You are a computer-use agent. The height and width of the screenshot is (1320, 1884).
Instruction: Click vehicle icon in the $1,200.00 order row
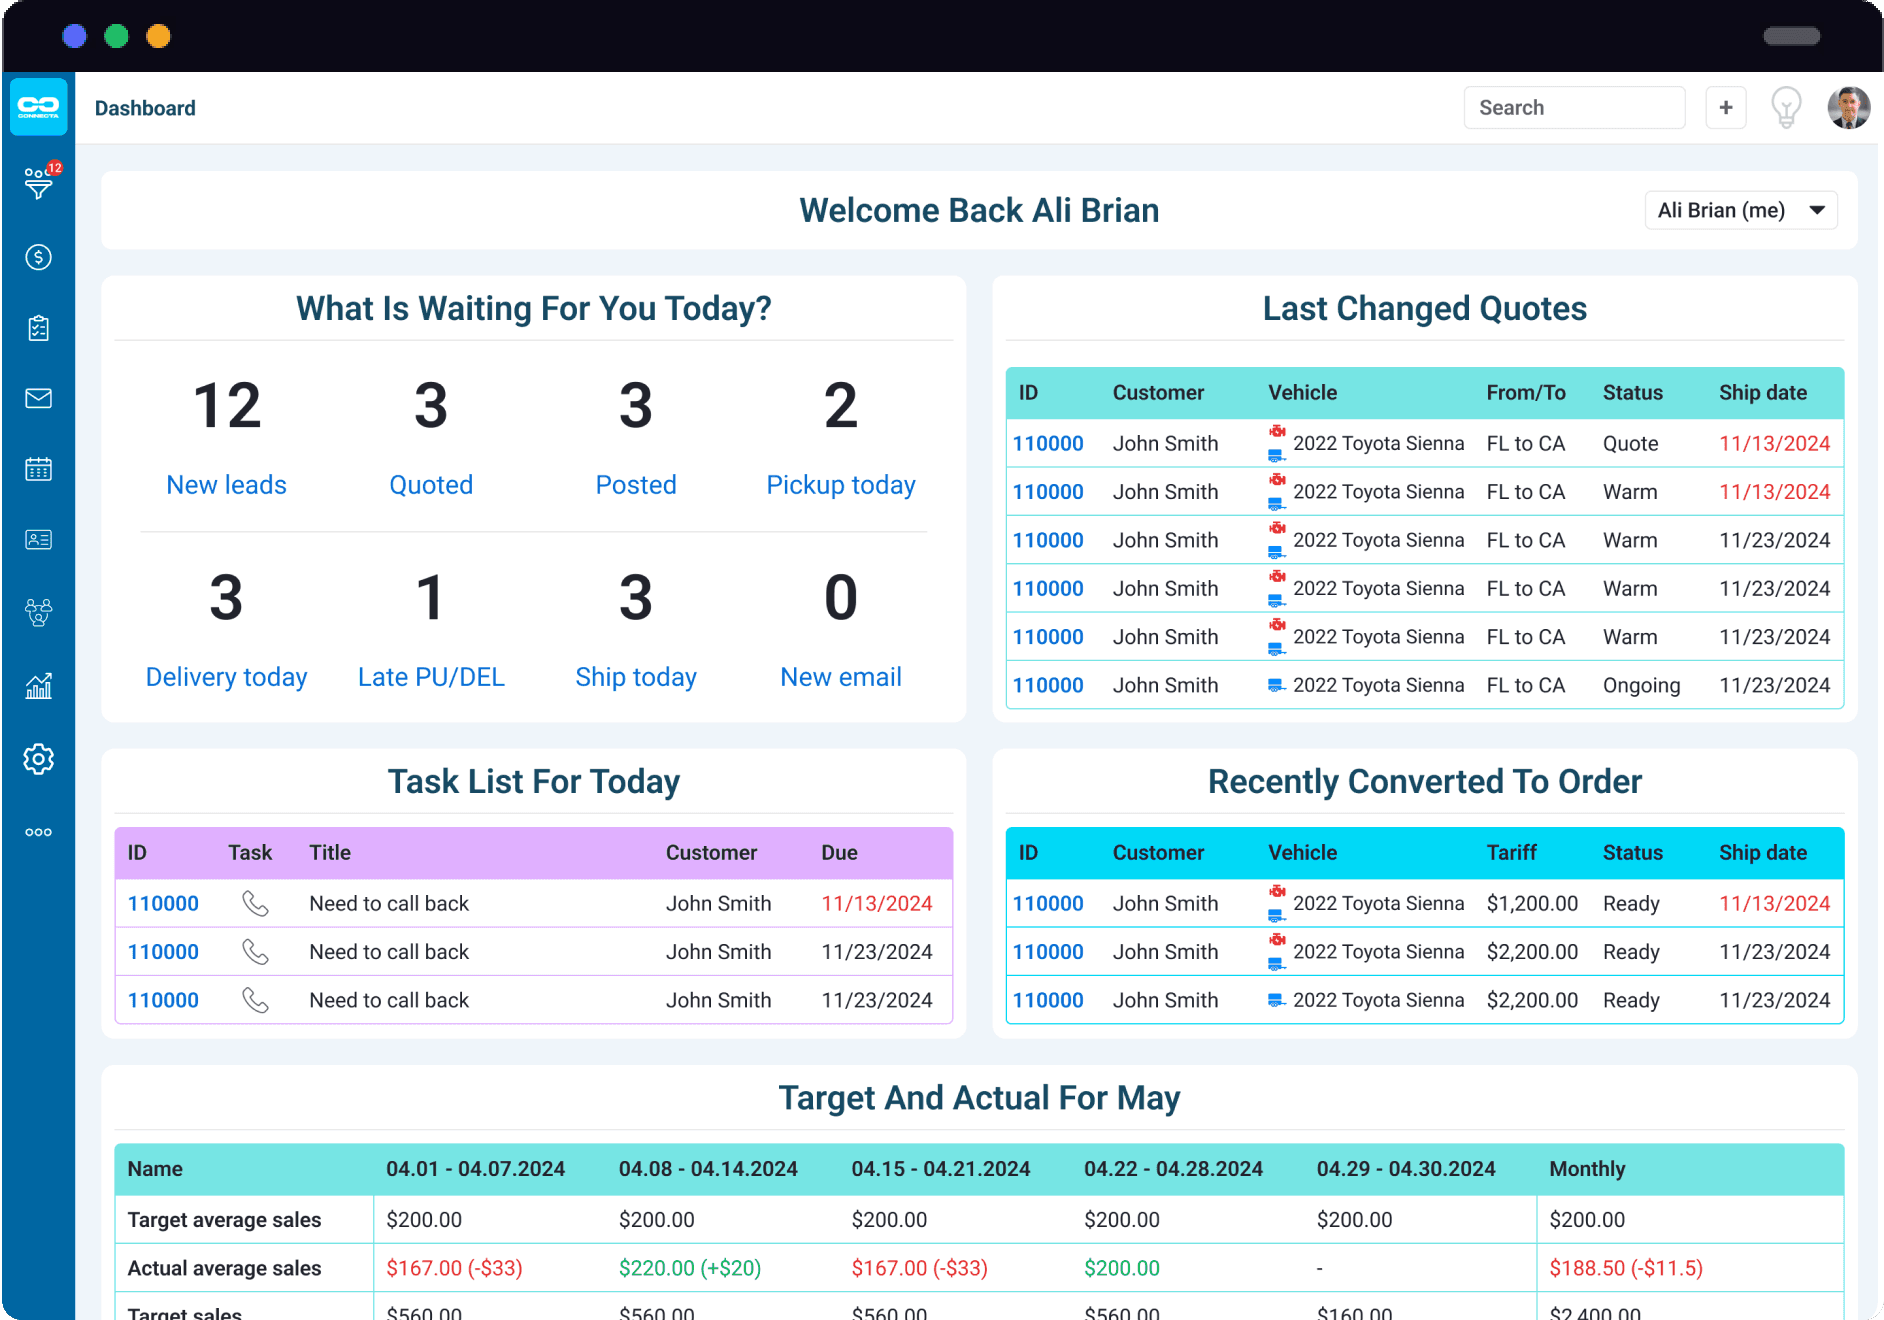point(1277,903)
